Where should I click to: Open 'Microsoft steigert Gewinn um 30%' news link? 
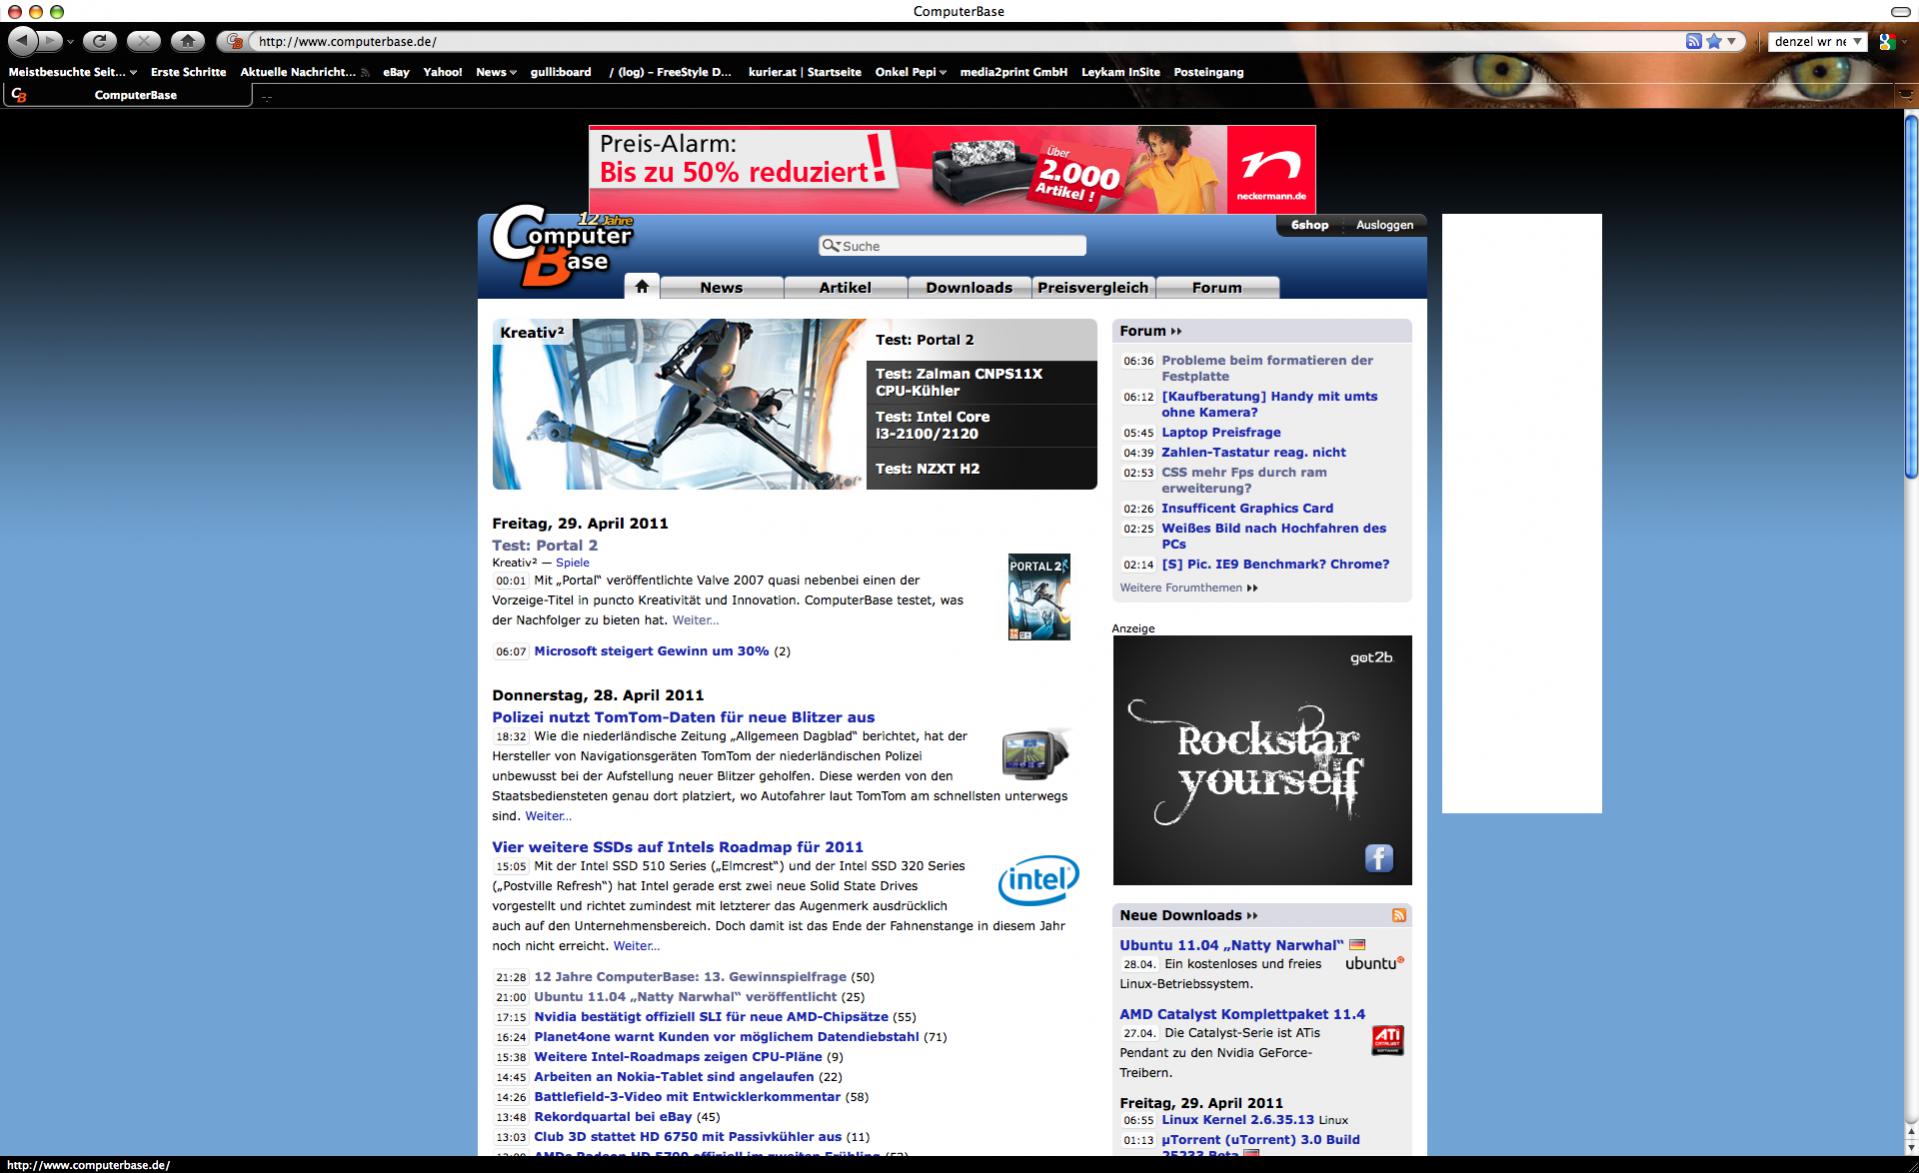click(651, 651)
